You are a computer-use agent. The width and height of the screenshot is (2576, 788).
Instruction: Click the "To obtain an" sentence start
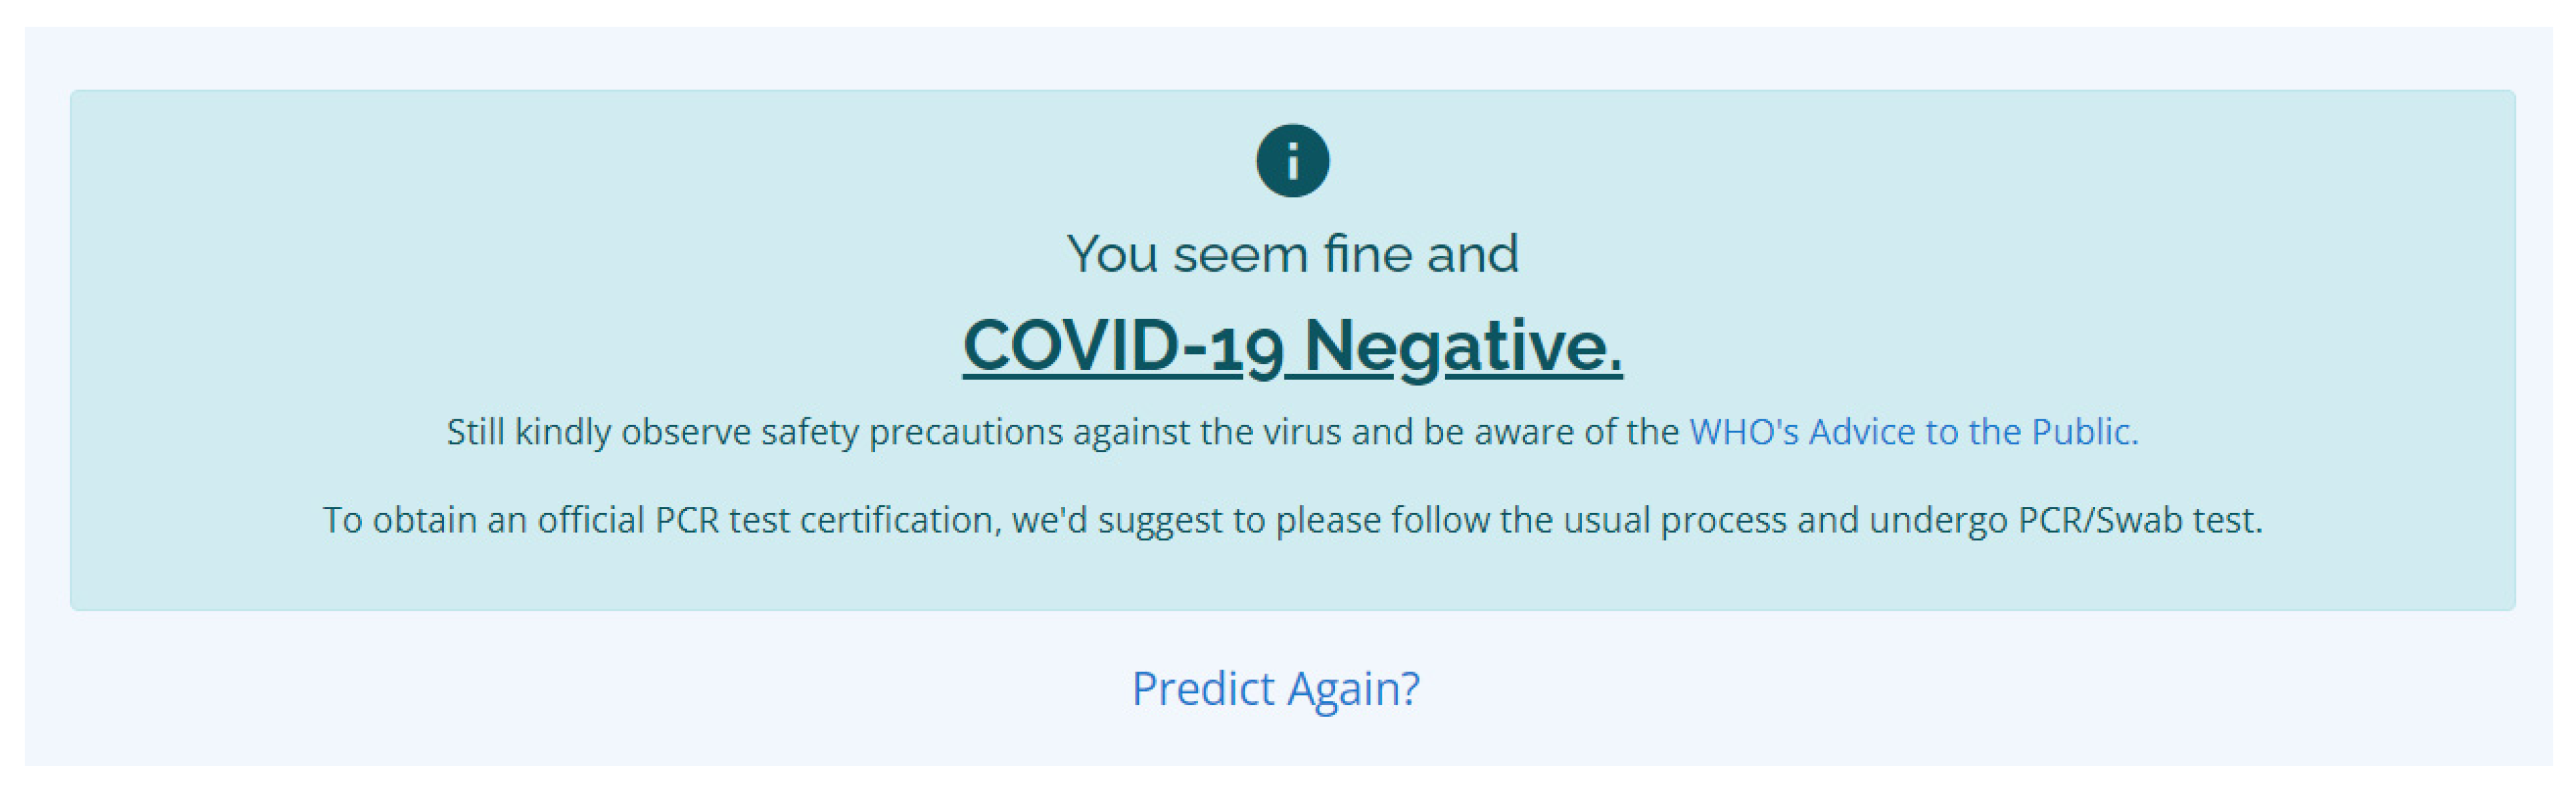point(424,520)
